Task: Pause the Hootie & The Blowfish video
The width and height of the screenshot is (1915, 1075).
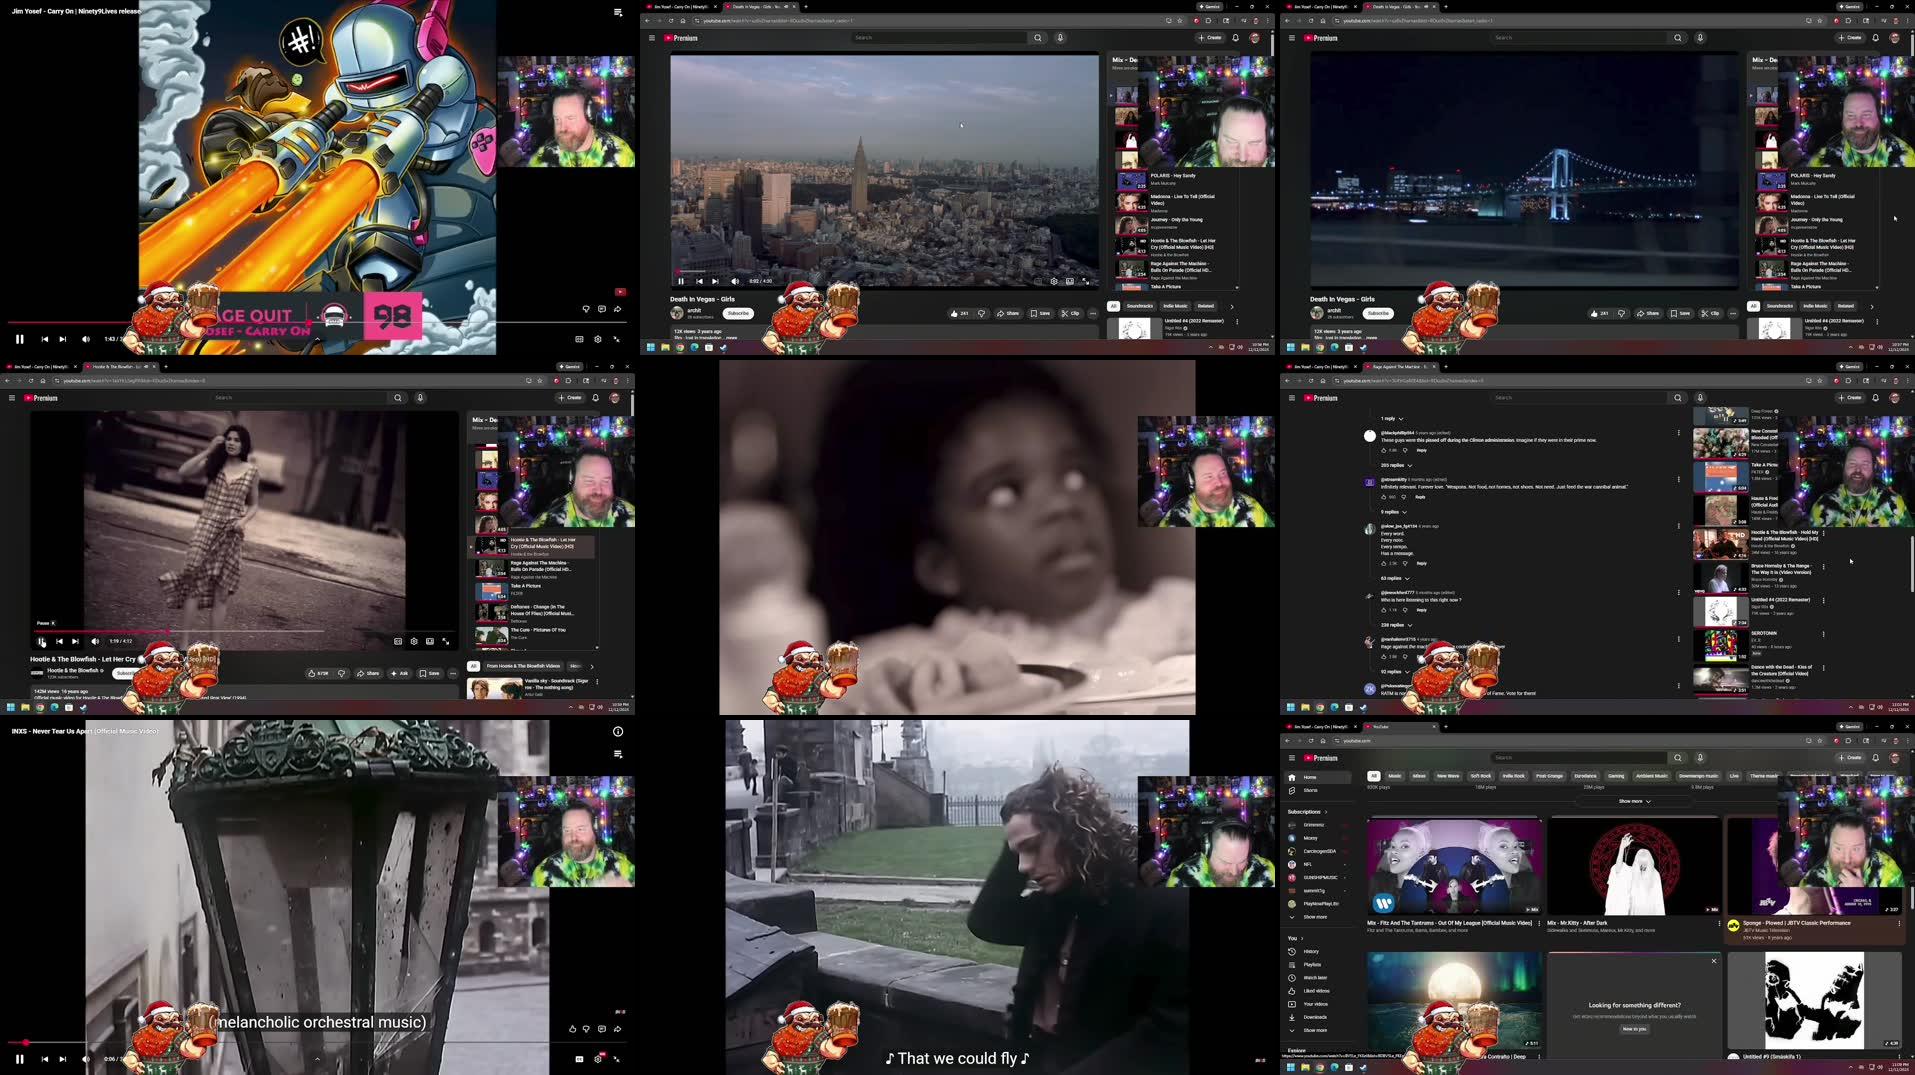Action: click(41, 641)
